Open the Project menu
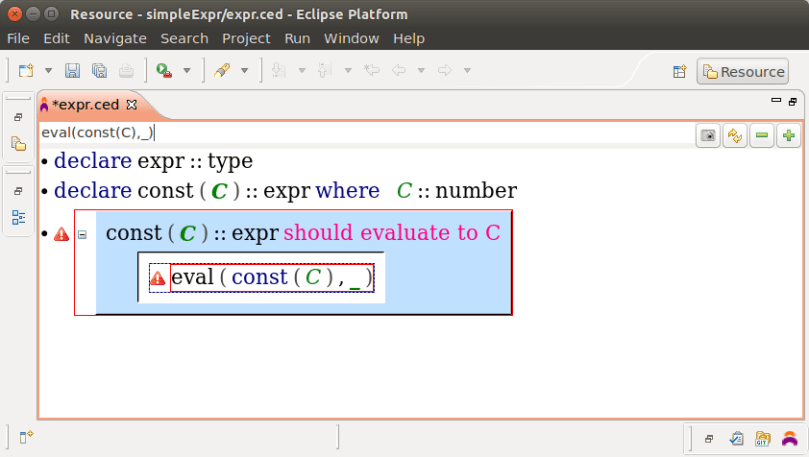 246,38
